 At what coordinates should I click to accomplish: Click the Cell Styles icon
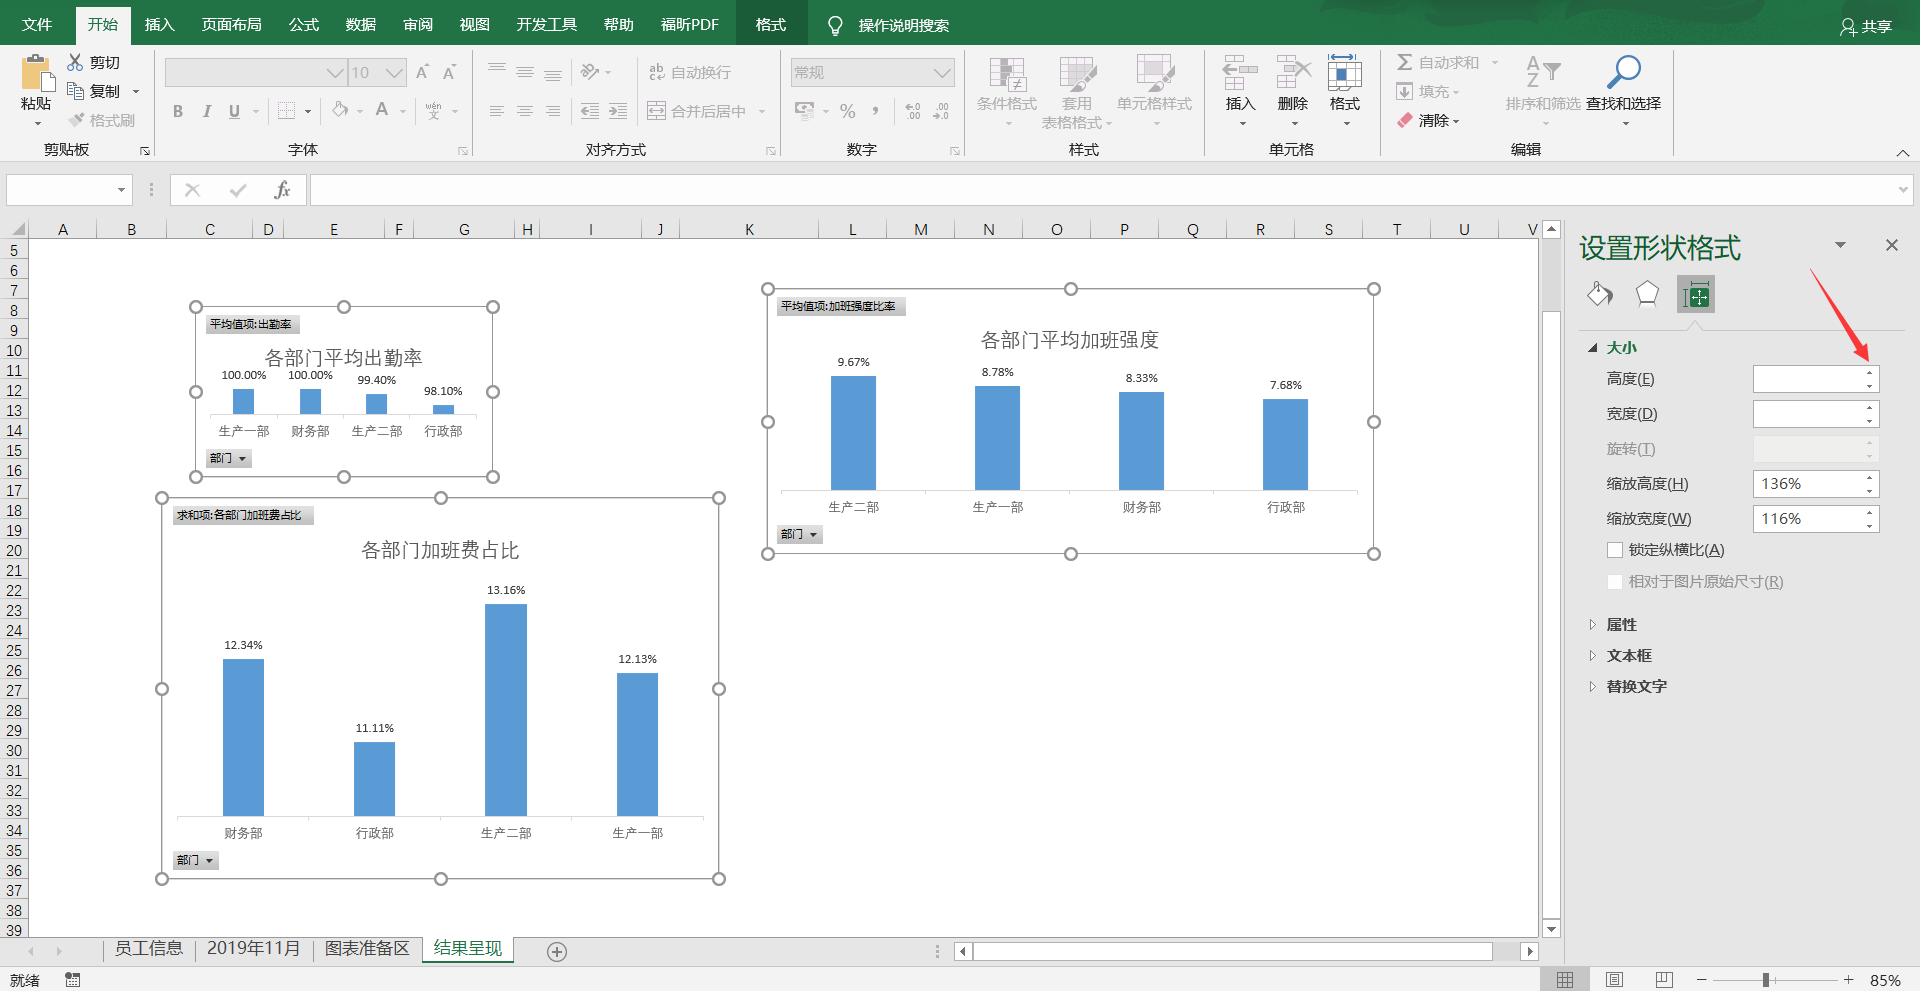[1154, 74]
